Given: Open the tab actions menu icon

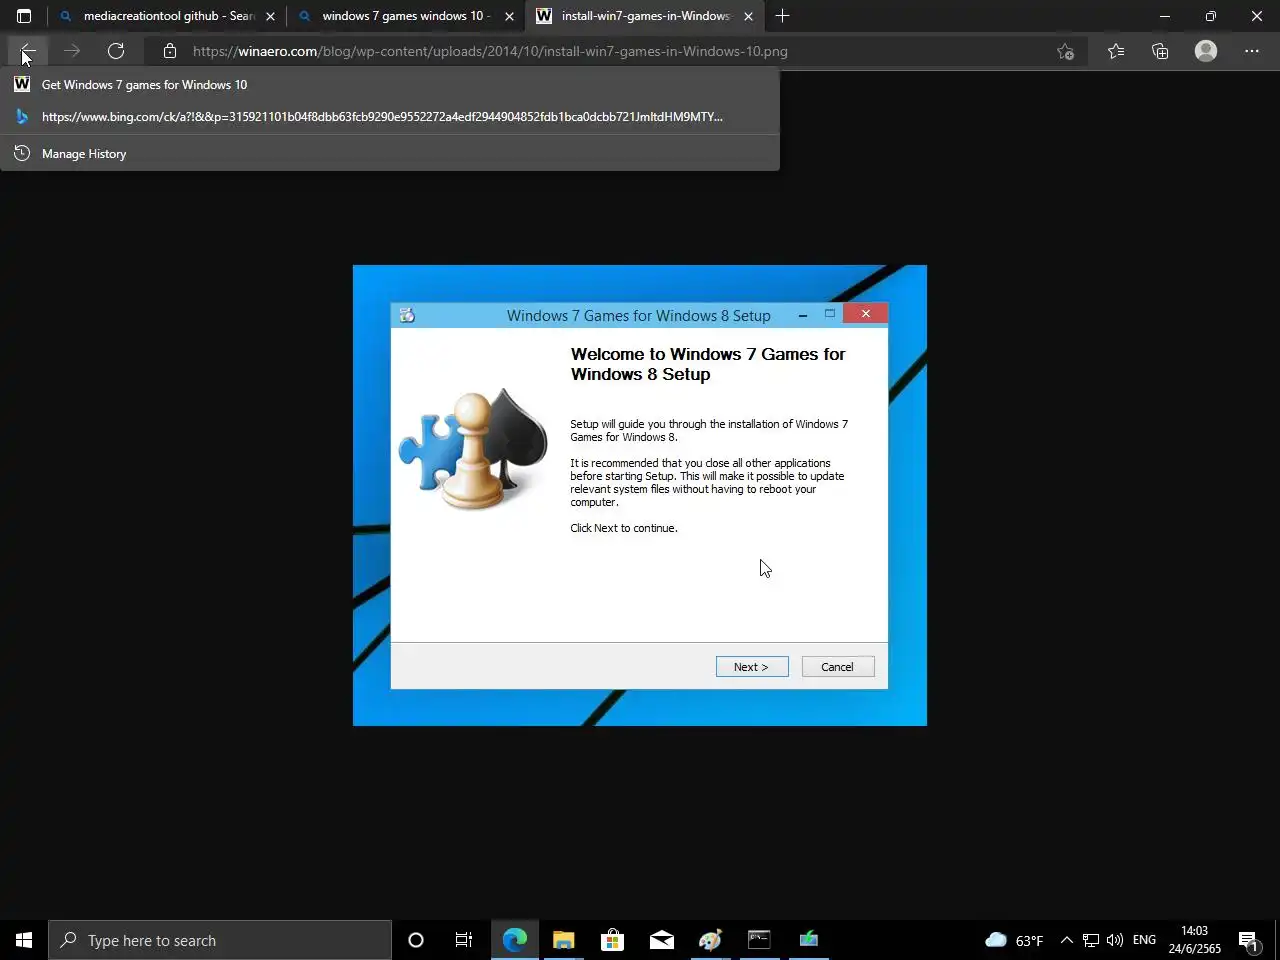Looking at the screenshot, I should (x=24, y=16).
